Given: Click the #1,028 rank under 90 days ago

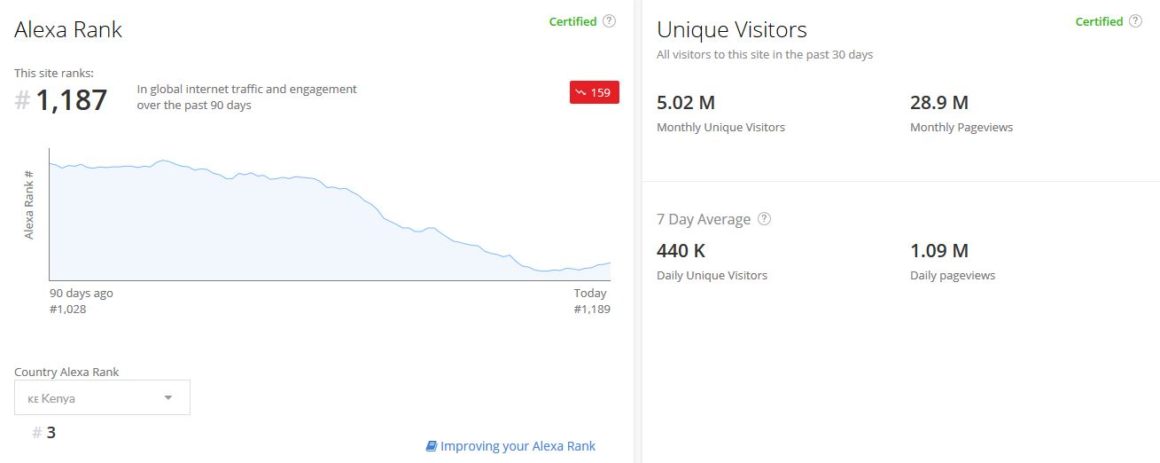Looking at the screenshot, I should click(x=68, y=309).
